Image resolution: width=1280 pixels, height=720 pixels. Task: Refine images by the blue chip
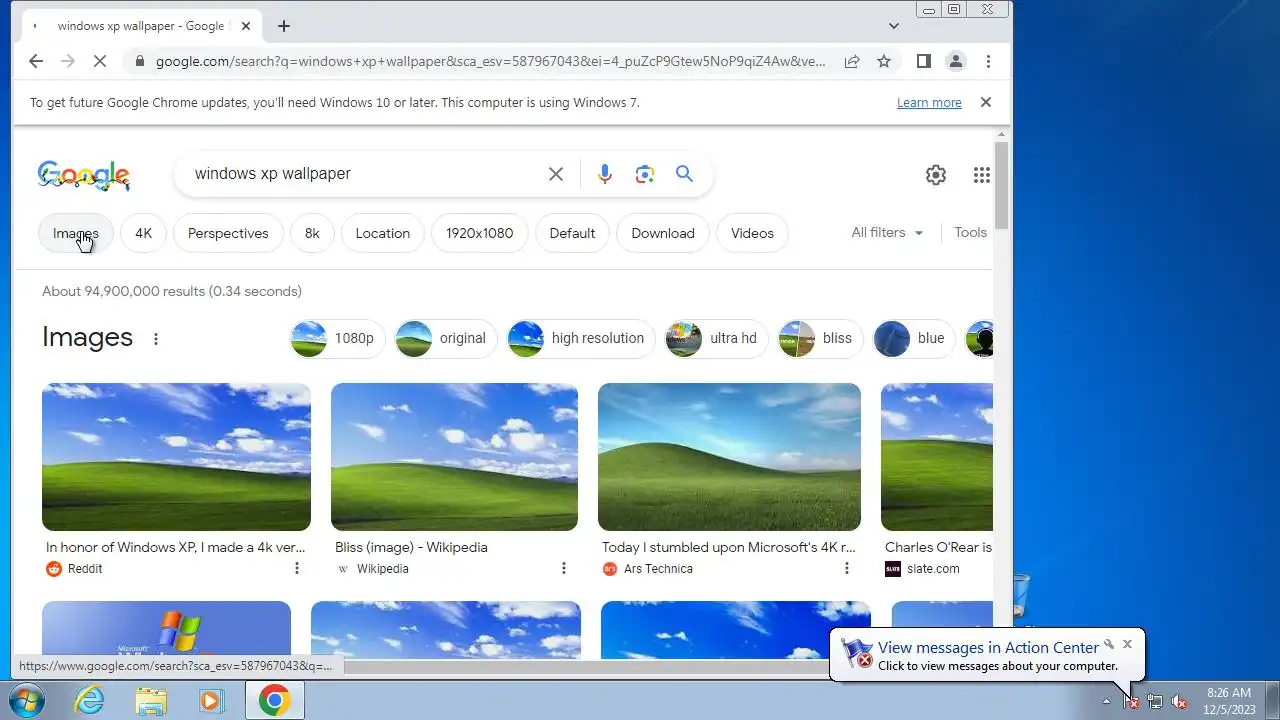pyautogui.click(x=915, y=338)
